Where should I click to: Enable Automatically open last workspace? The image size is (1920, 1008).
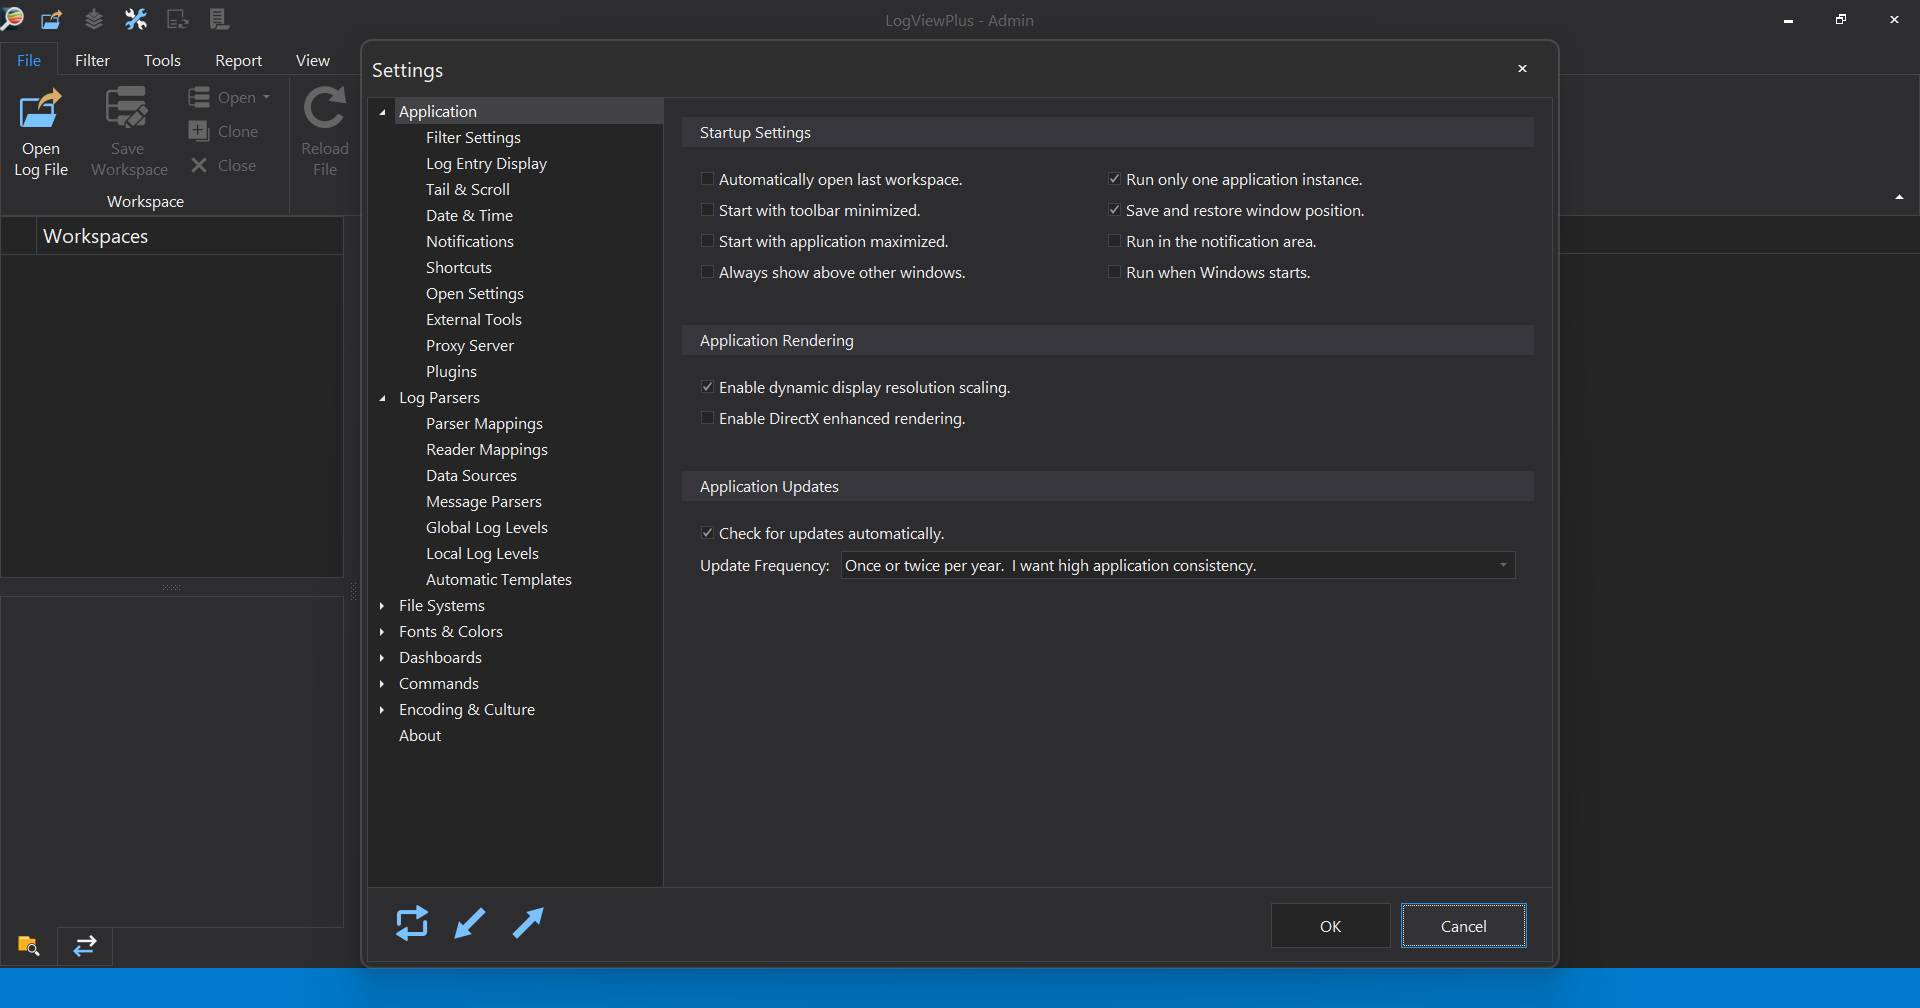[x=707, y=179]
